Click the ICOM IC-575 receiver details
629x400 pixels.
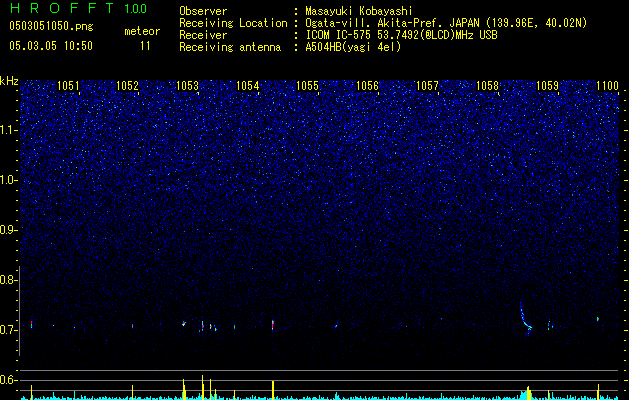pos(401,35)
